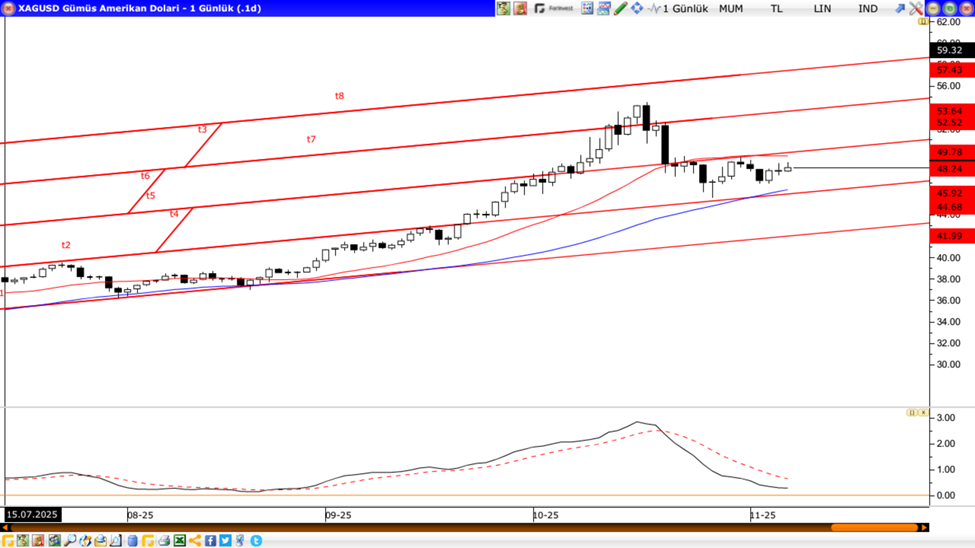This screenshot has width=975, height=548.
Task: Toggle the LIN linear scale option
Action: point(822,8)
